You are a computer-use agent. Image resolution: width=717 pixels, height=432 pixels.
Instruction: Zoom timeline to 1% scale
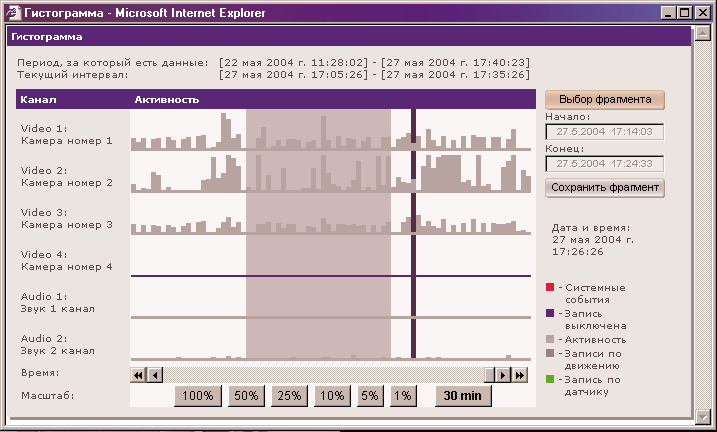point(403,396)
